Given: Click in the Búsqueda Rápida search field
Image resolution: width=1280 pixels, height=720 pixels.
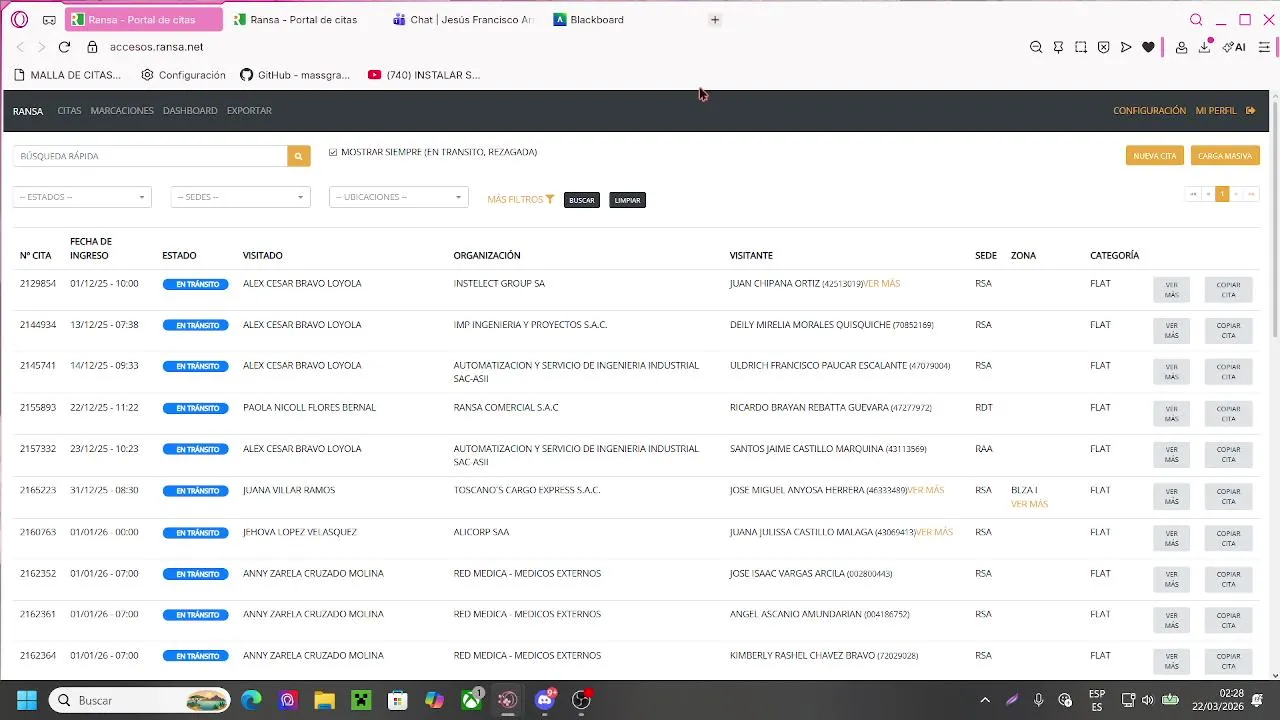Looking at the screenshot, I should click(x=150, y=156).
